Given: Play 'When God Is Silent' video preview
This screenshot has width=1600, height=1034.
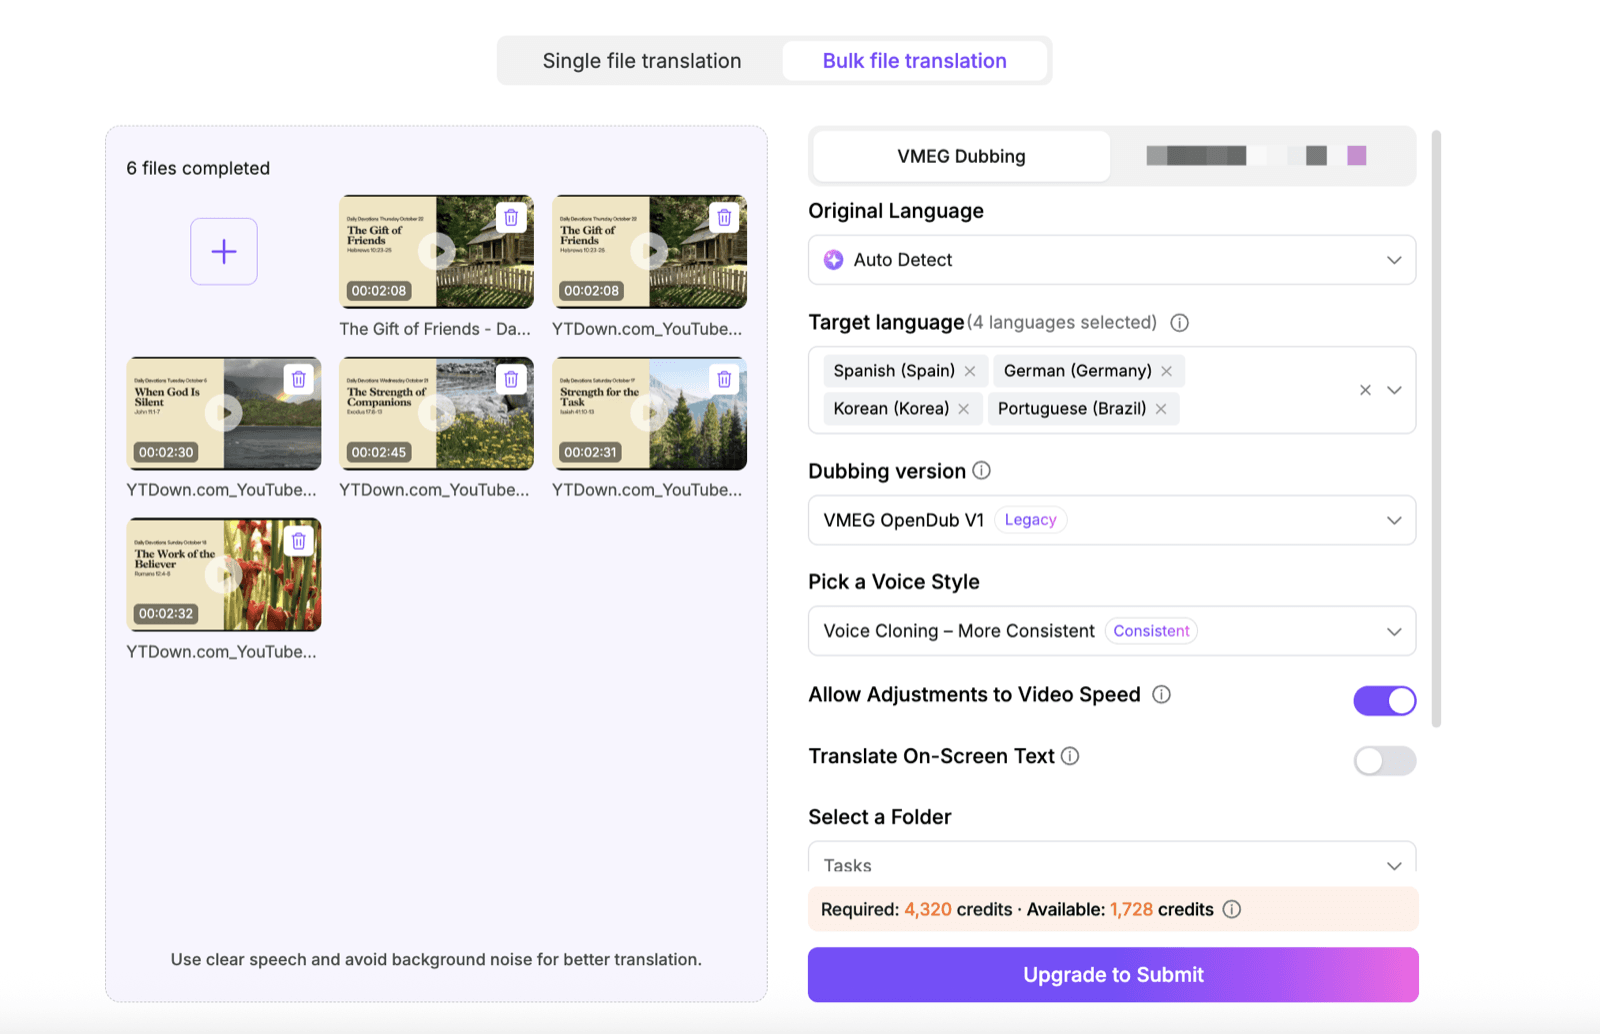Looking at the screenshot, I should point(224,412).
